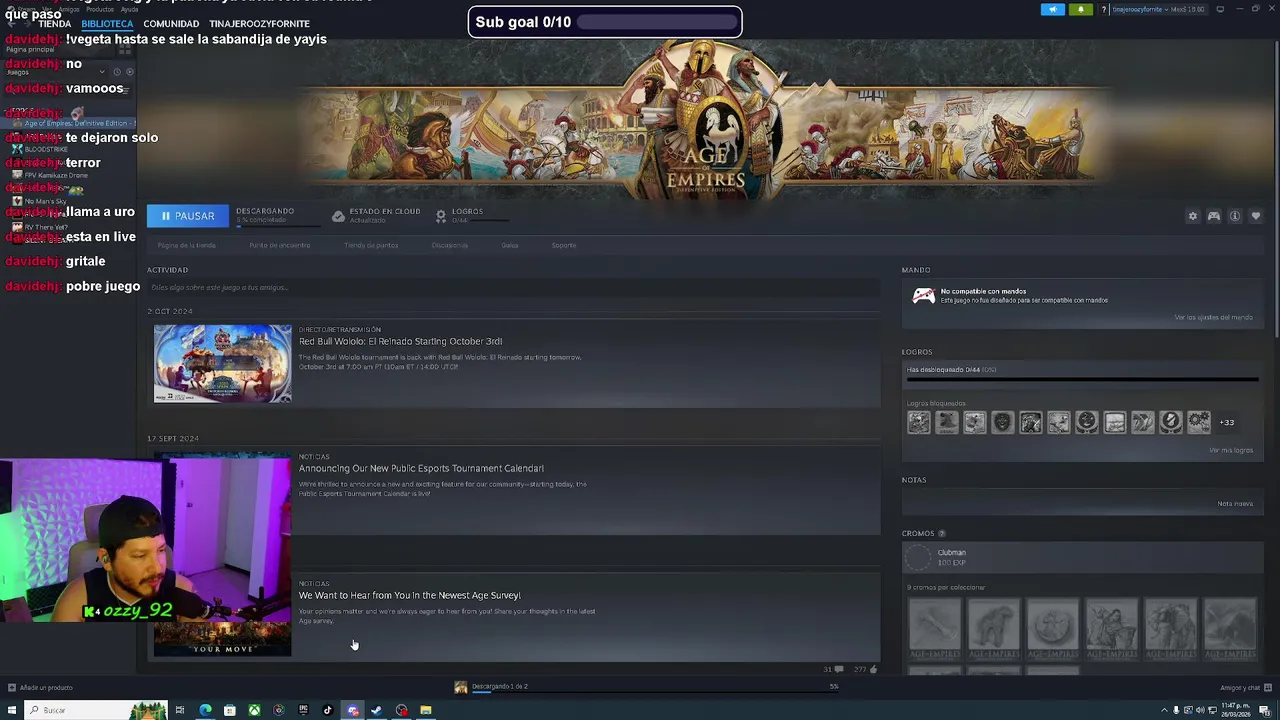Click the cloud status icon

point(338,216)
